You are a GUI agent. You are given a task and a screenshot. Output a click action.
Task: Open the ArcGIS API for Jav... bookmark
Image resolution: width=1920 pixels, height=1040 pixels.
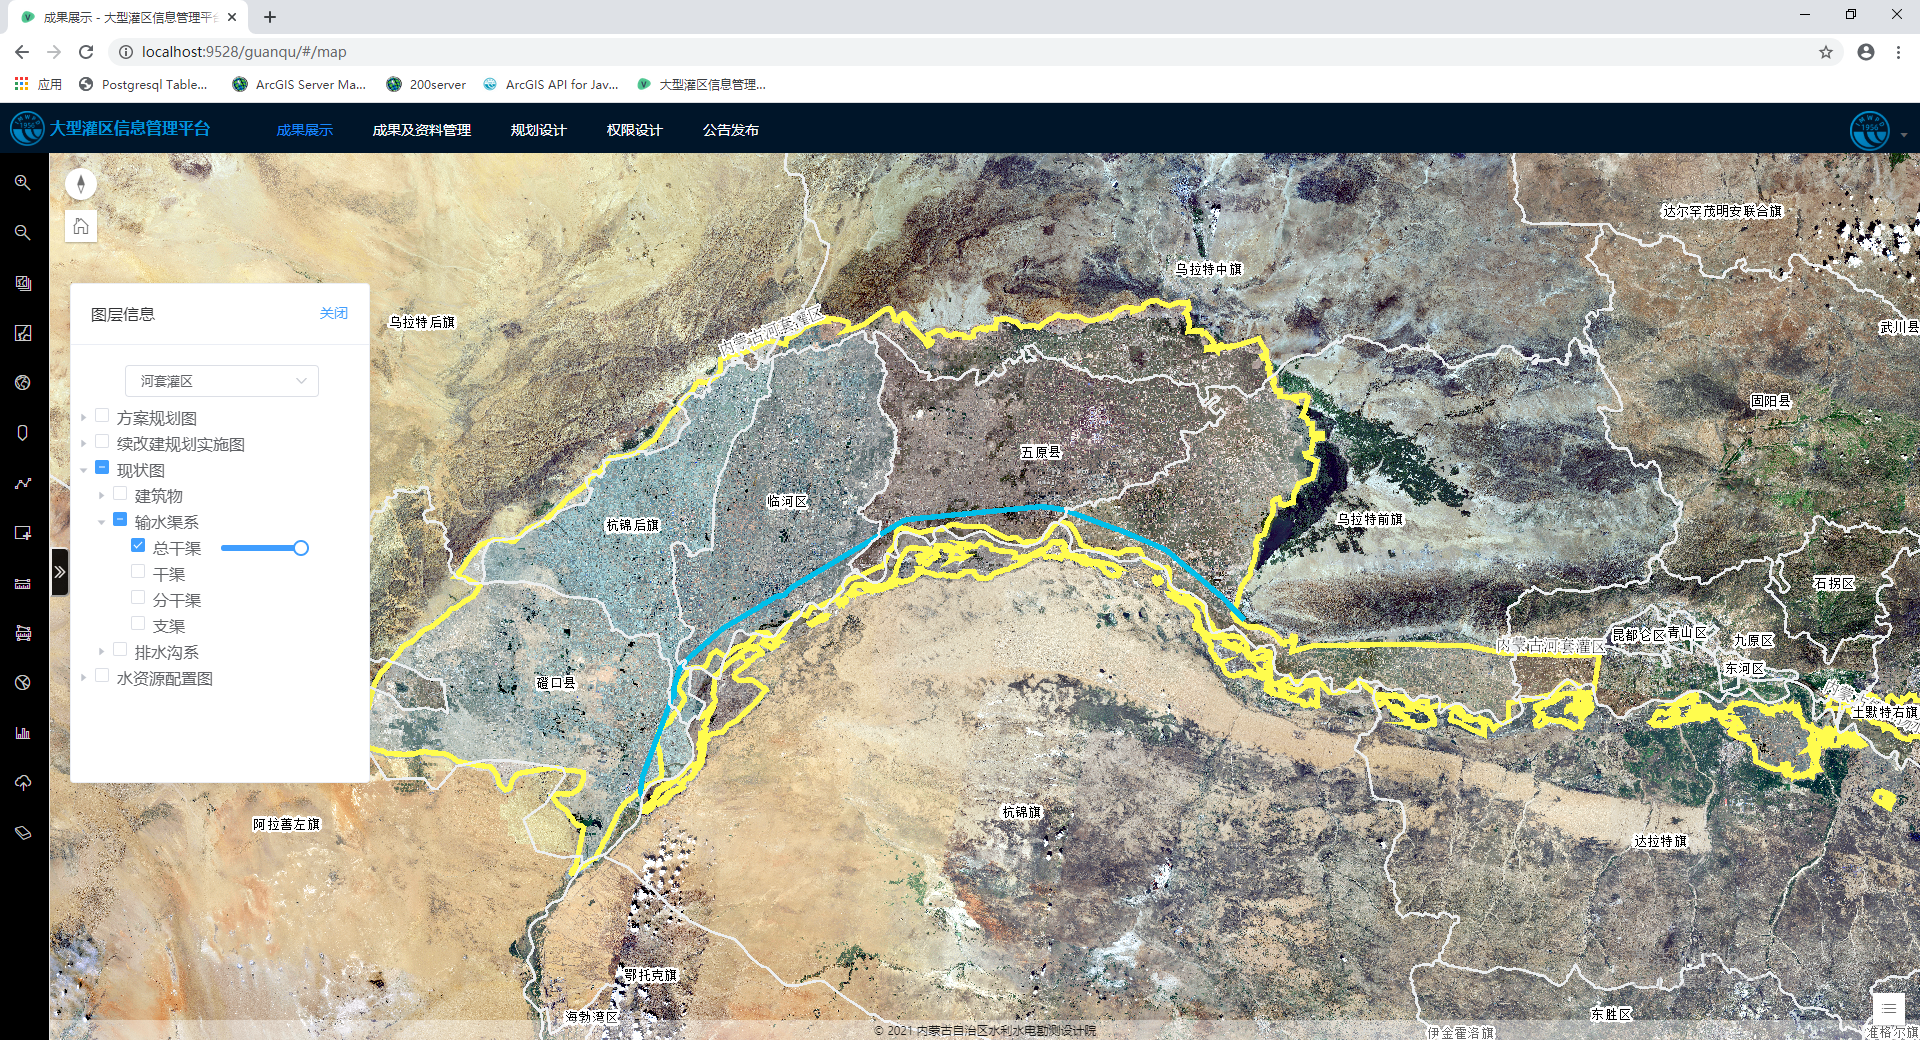pyautogui.click(x=550, y=84)
